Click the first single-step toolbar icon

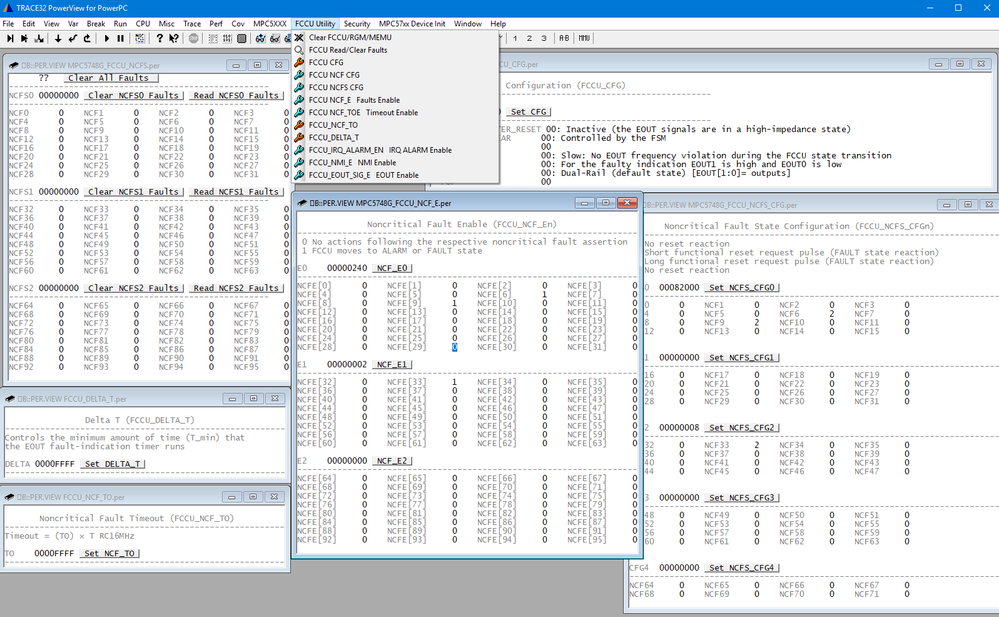pos(10,38)
